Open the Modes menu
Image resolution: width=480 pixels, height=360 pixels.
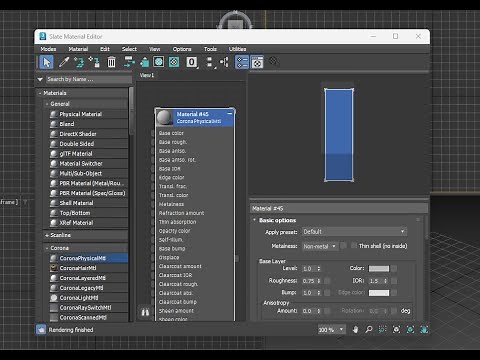point(48,49)
